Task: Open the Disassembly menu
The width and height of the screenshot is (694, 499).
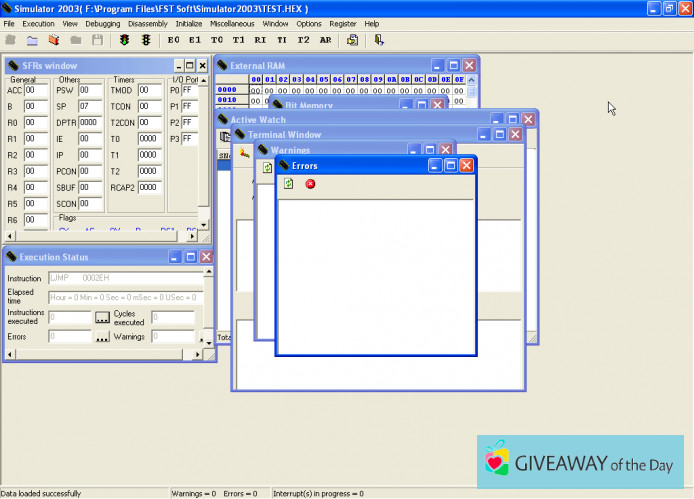Action: pos(148,23)
